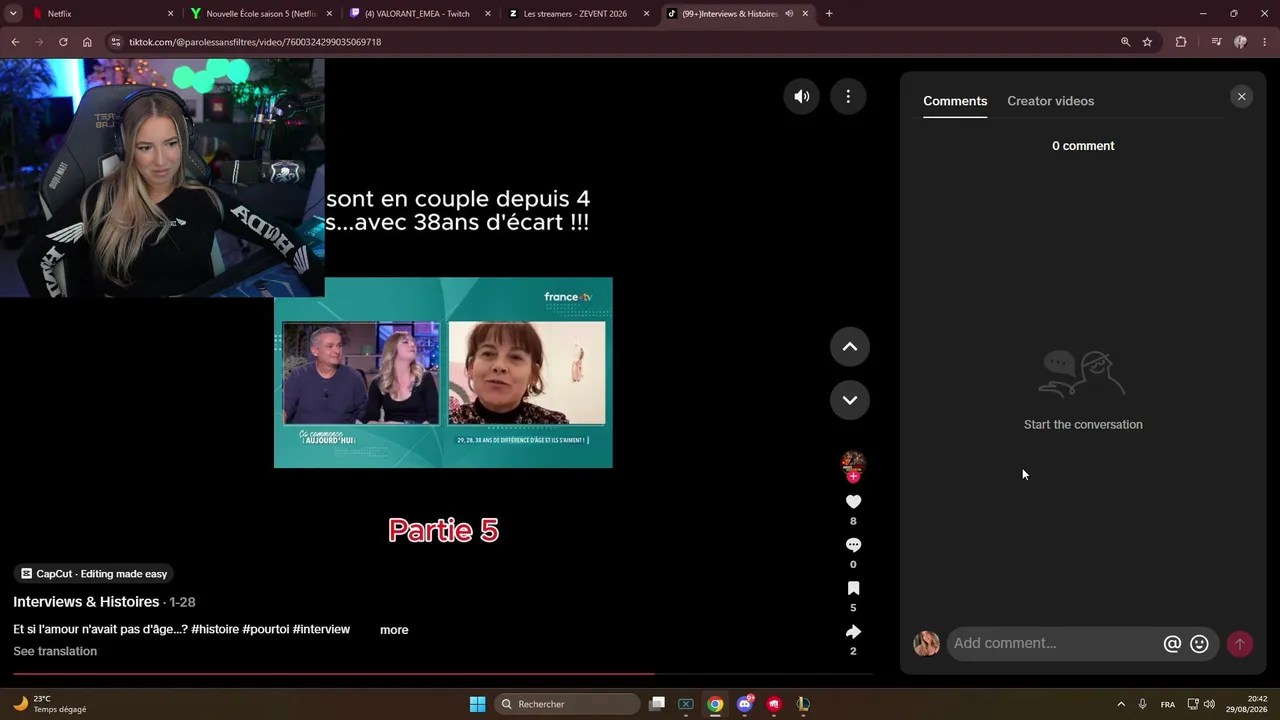This screenshot has height=720, width=1280.
Task: Mute the TikTok video sound
Action: point(802,97)
